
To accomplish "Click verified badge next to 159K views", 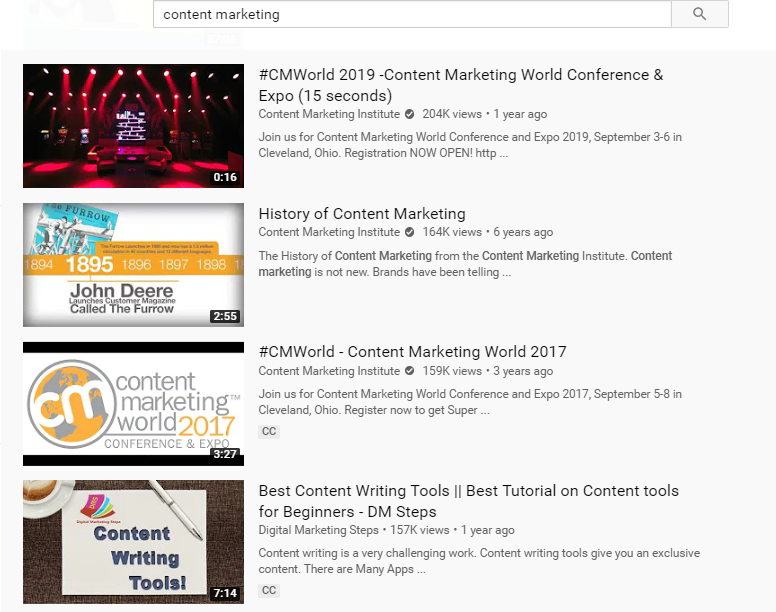I will click(x=409, y=371).
